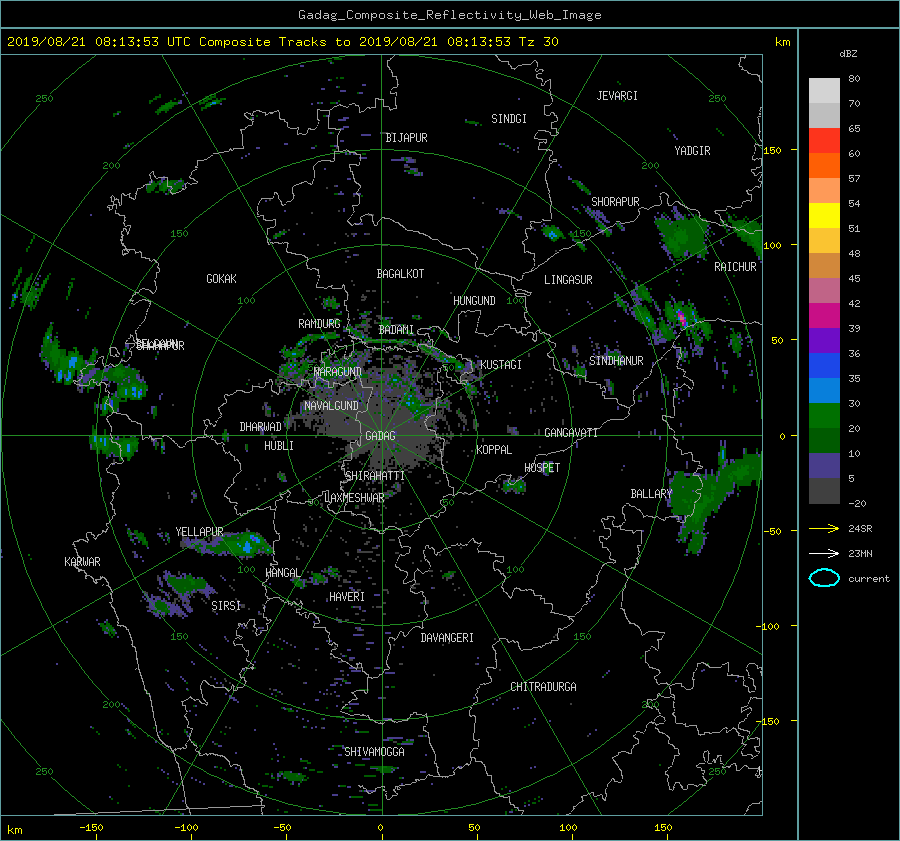Click the SHORAPUR city label
This screenshot has height=841, width=900.
(x=615, y=202)
